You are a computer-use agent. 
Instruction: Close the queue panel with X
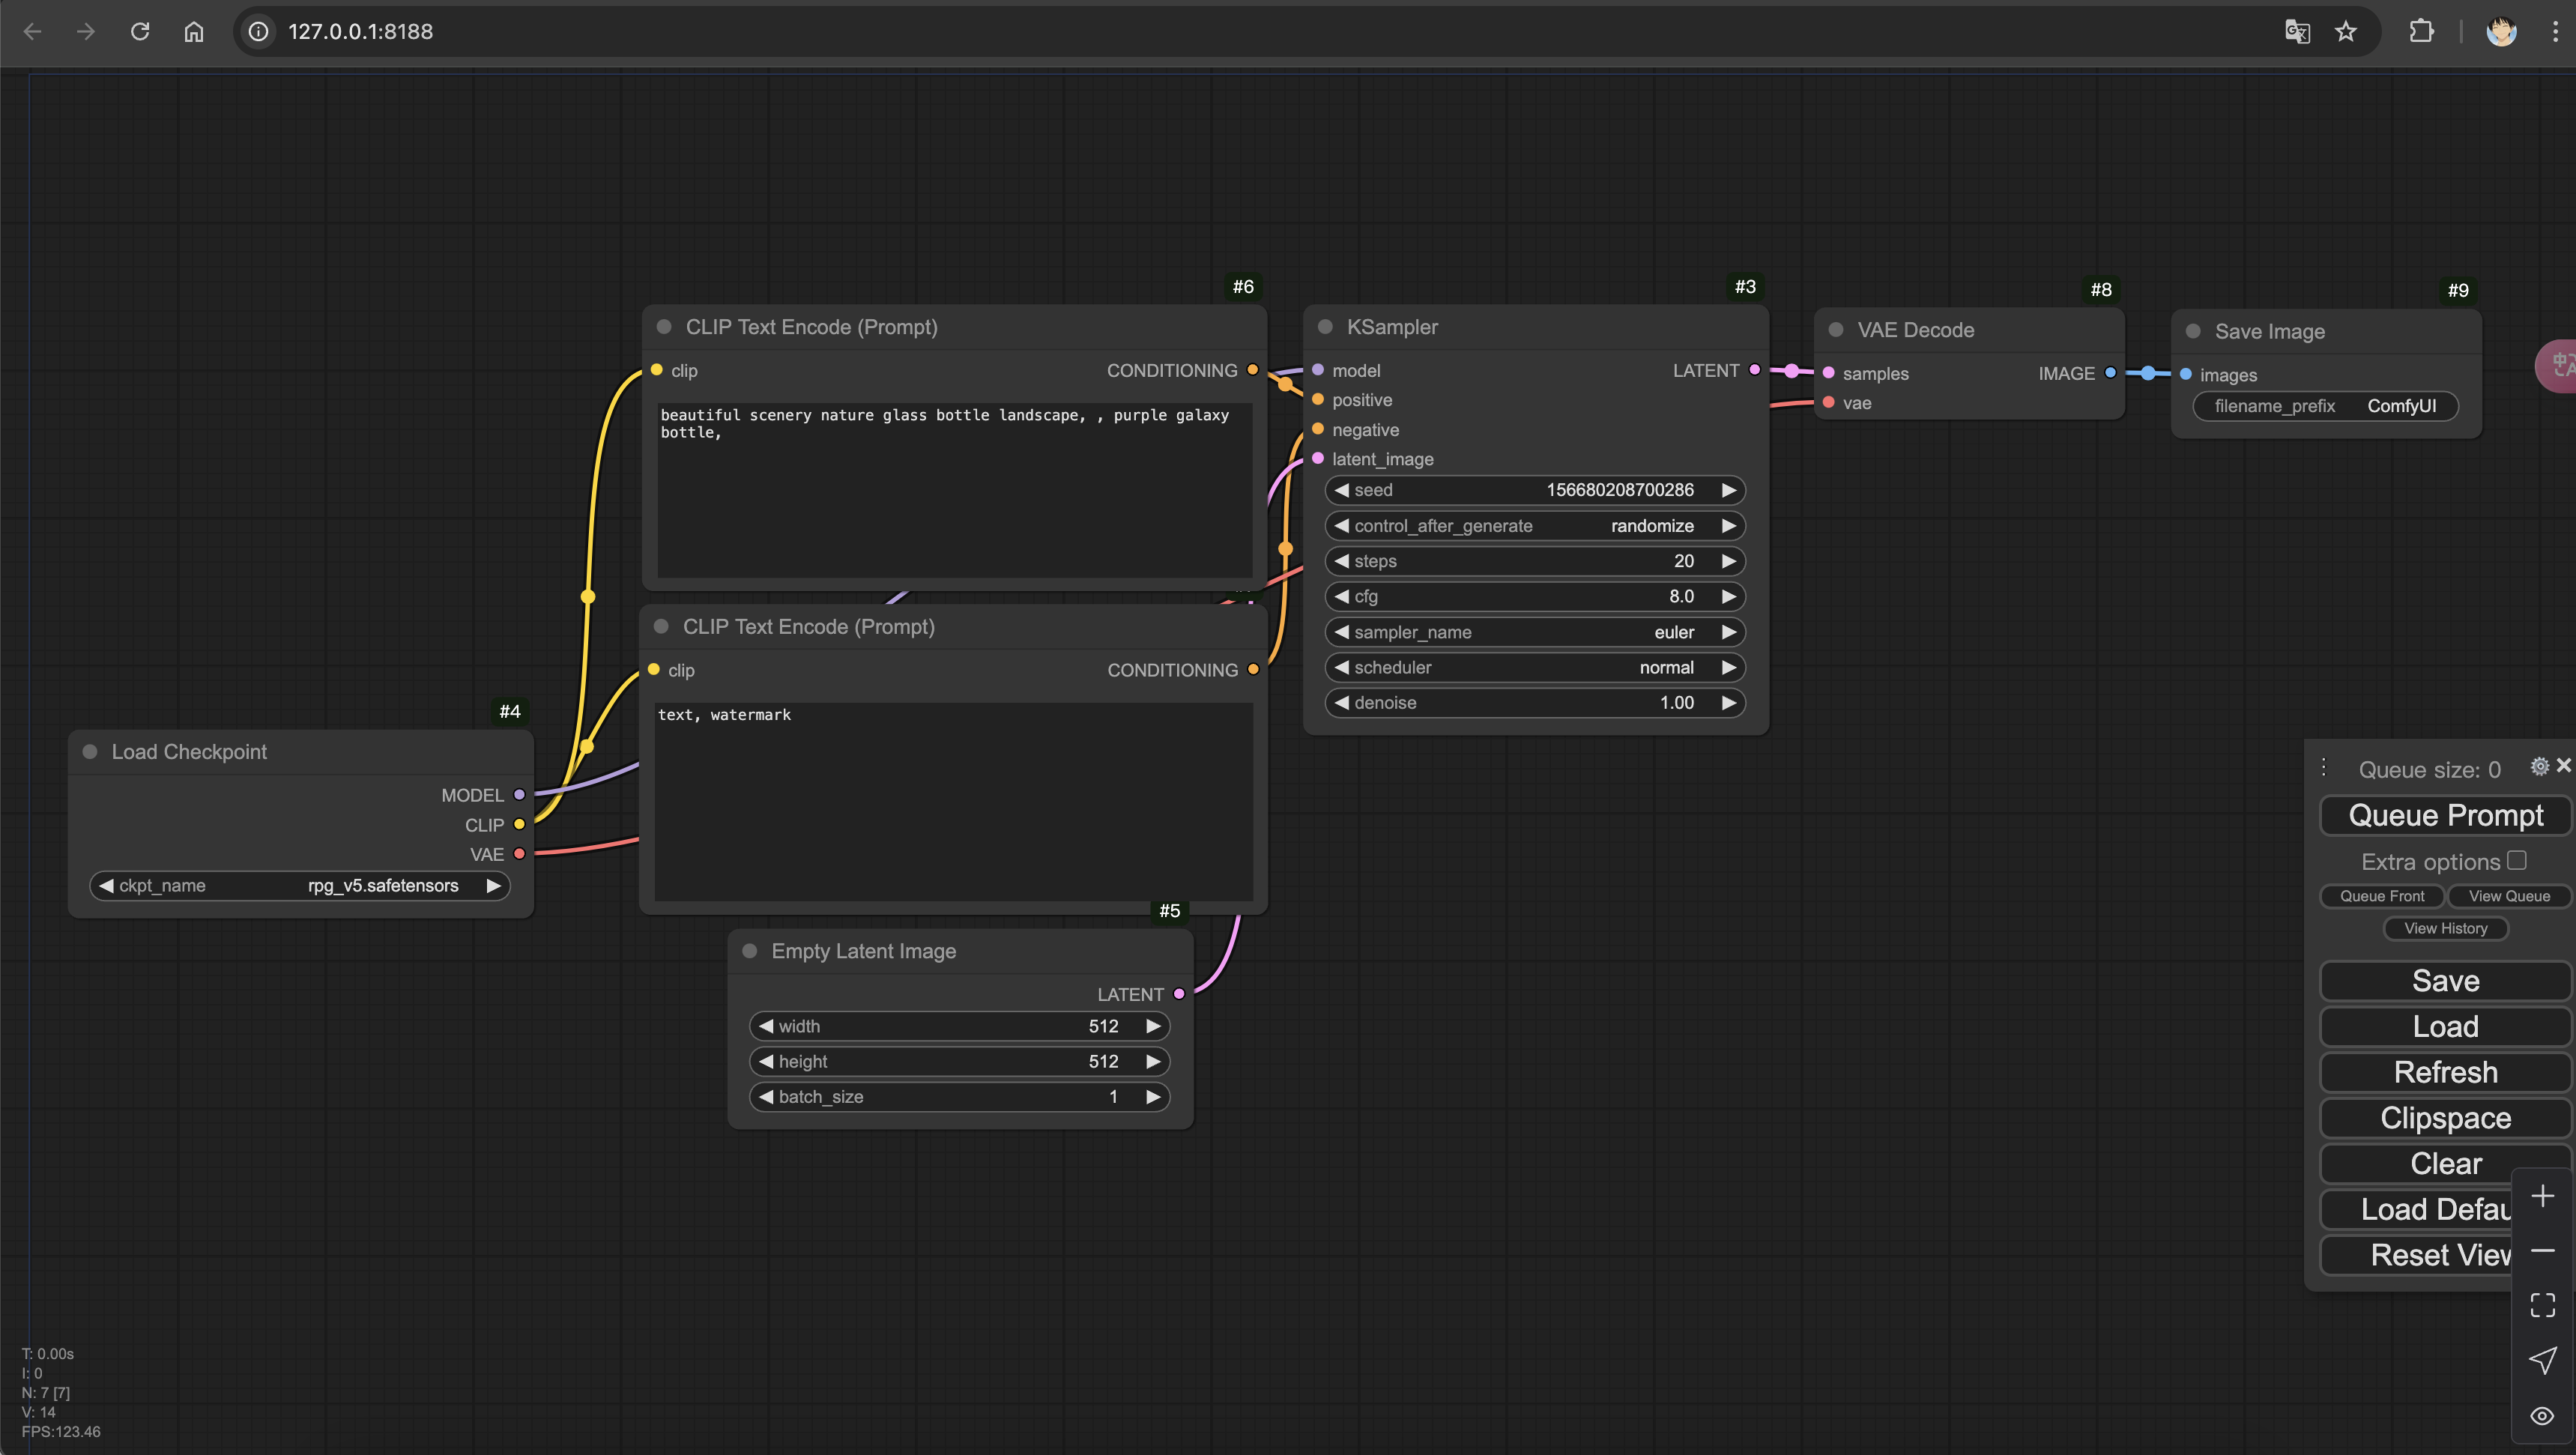click(2563, 765)
